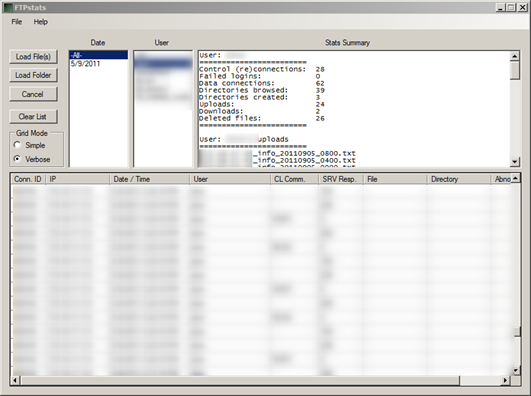
Task: Click the 'Uploads' count line
Action: click(262, 104)
